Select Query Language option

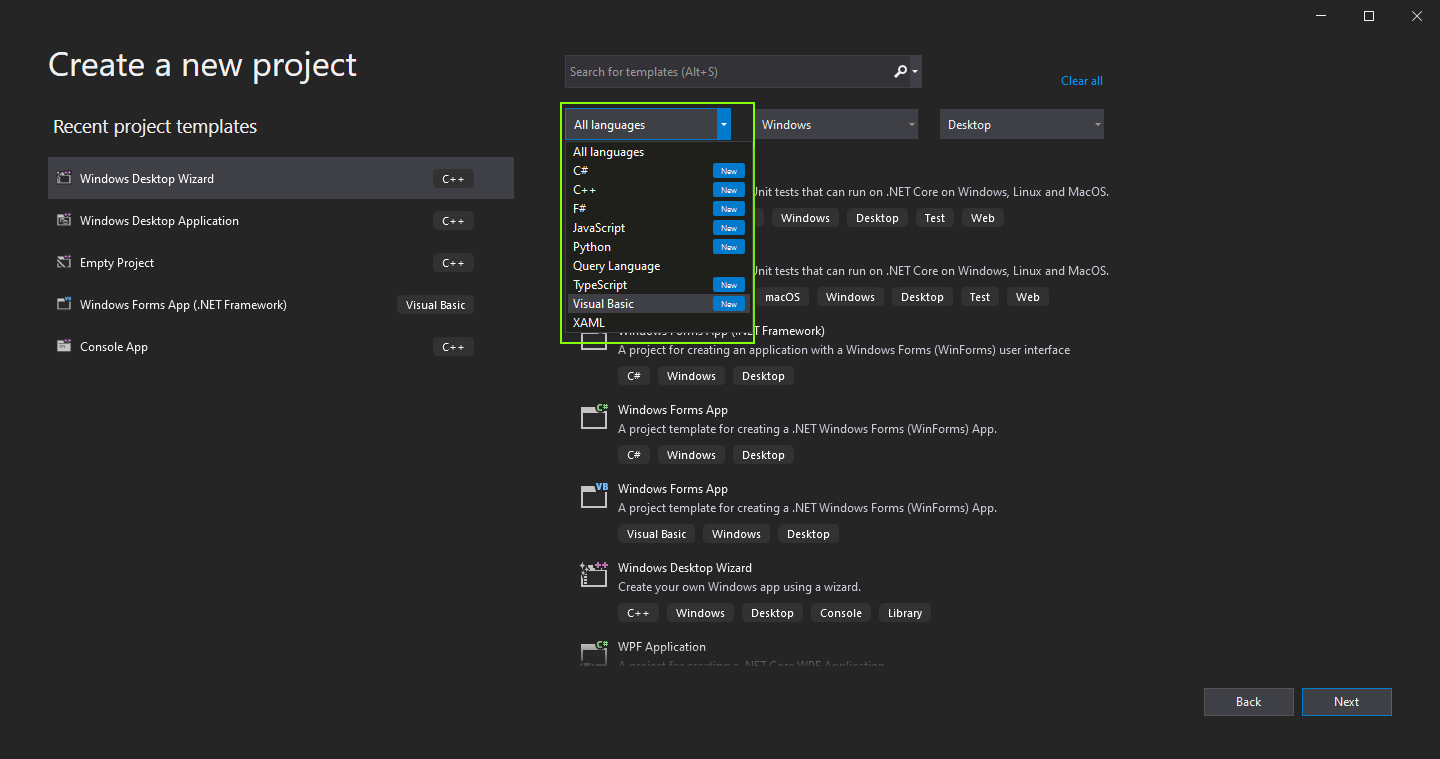click(657, 266)
